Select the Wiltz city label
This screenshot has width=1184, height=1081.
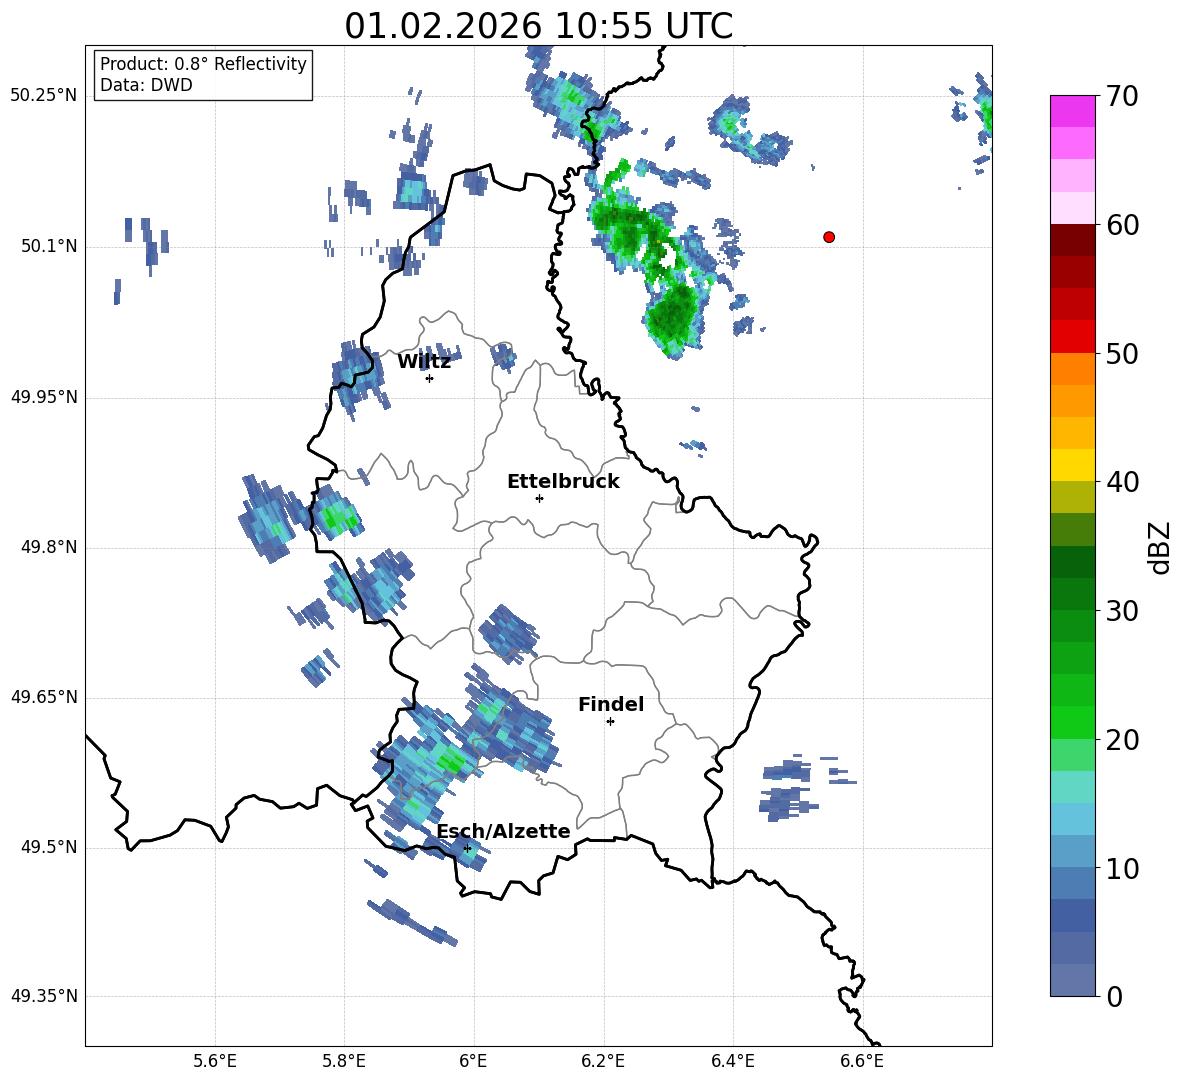tap(424, 362)
